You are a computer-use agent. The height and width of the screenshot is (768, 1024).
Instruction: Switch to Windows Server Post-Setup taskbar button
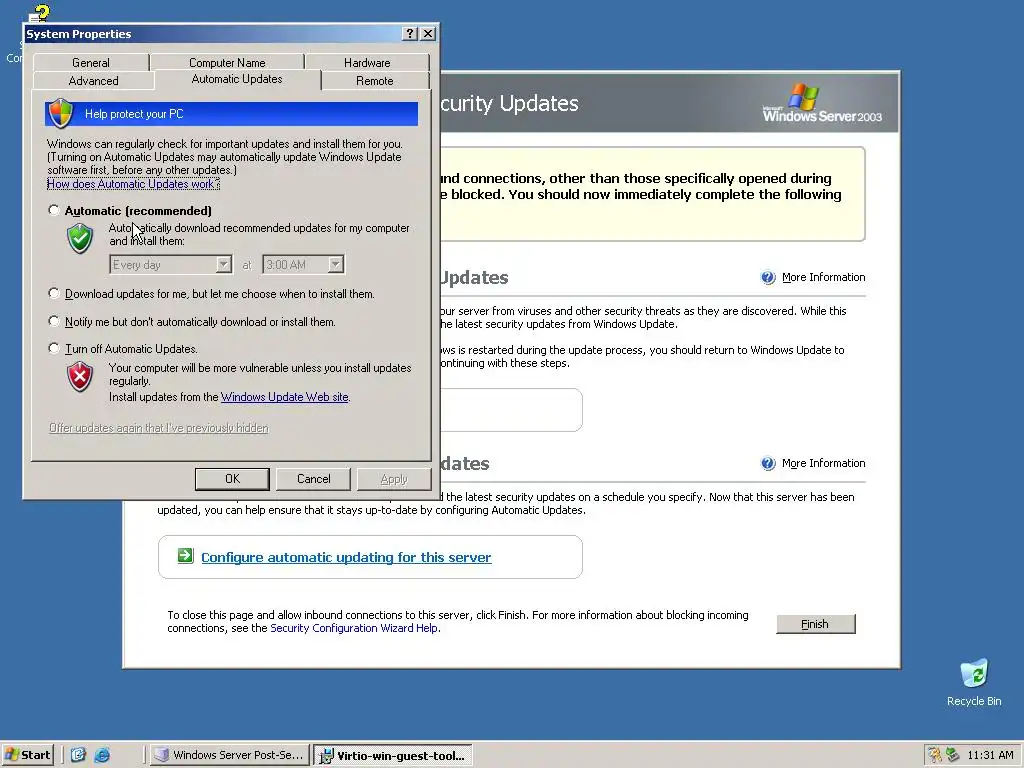point(229,755)
